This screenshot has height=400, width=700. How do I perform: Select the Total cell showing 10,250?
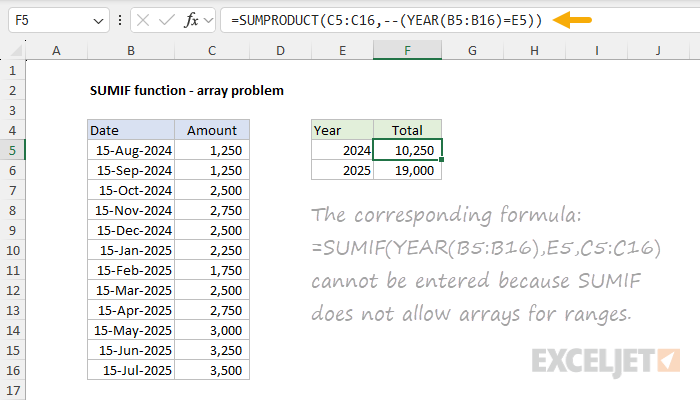[408, 150]
